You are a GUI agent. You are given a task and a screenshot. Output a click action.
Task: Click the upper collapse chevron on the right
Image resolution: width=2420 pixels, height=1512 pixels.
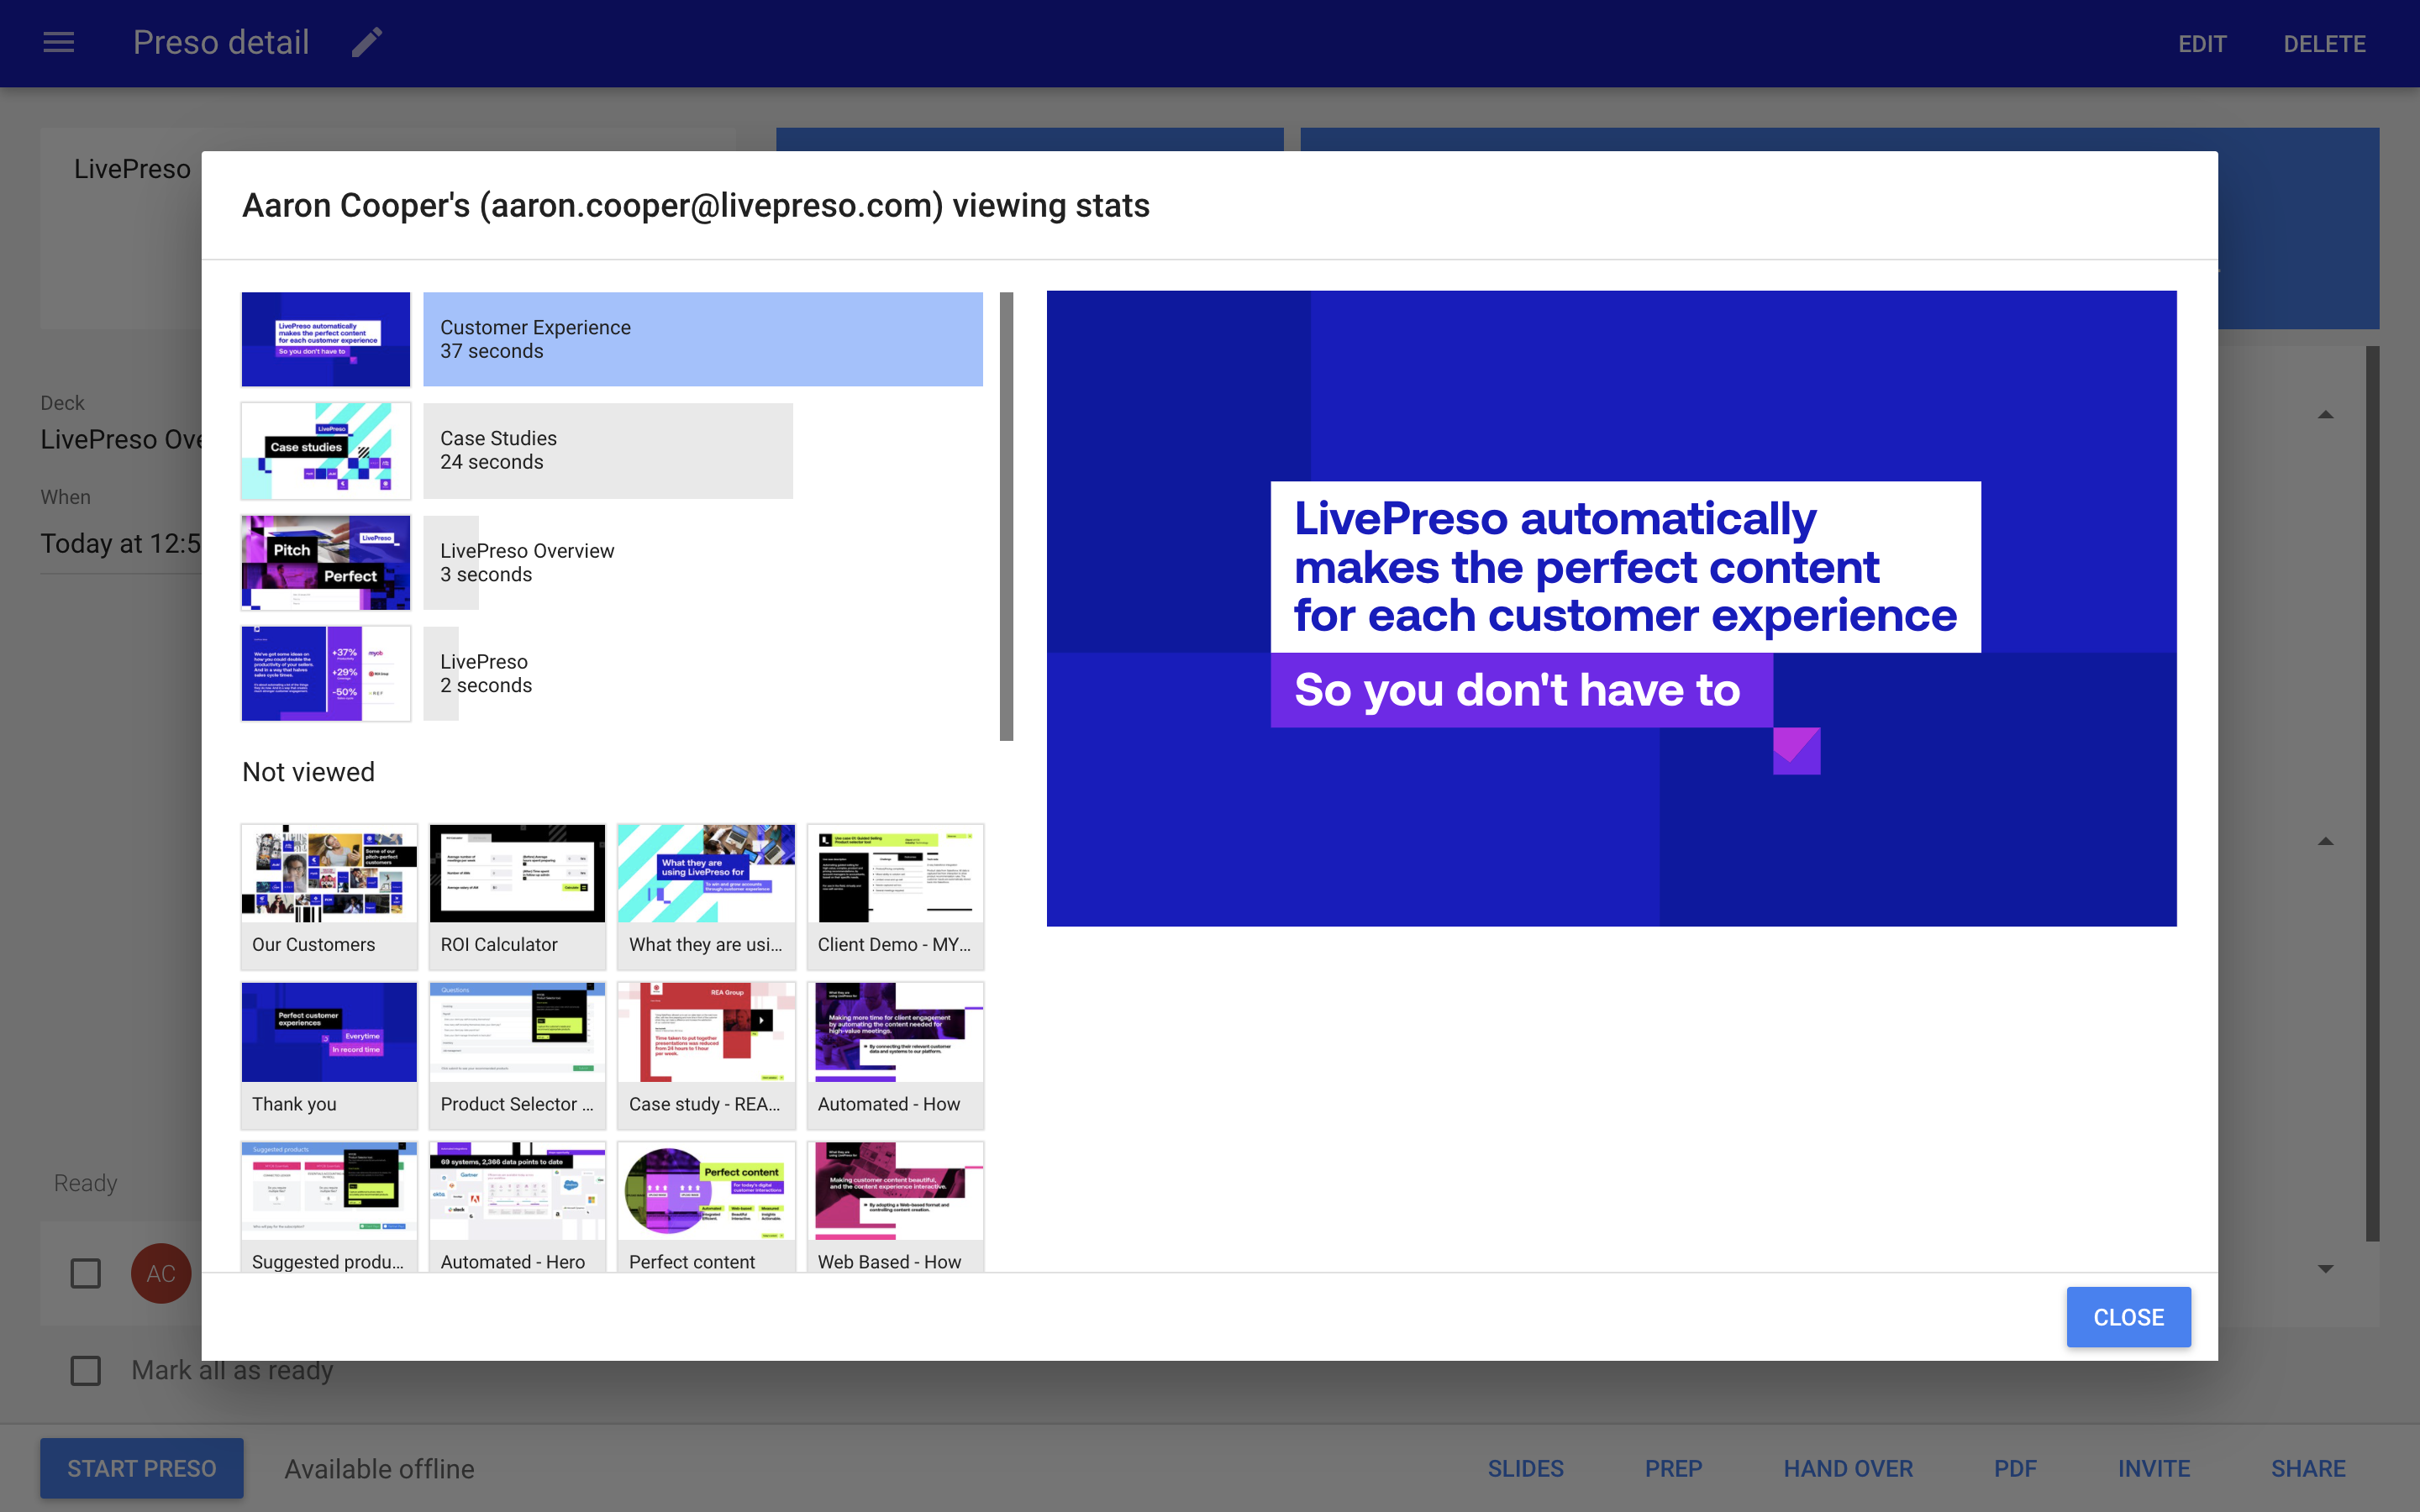[x=2325, y=415]
